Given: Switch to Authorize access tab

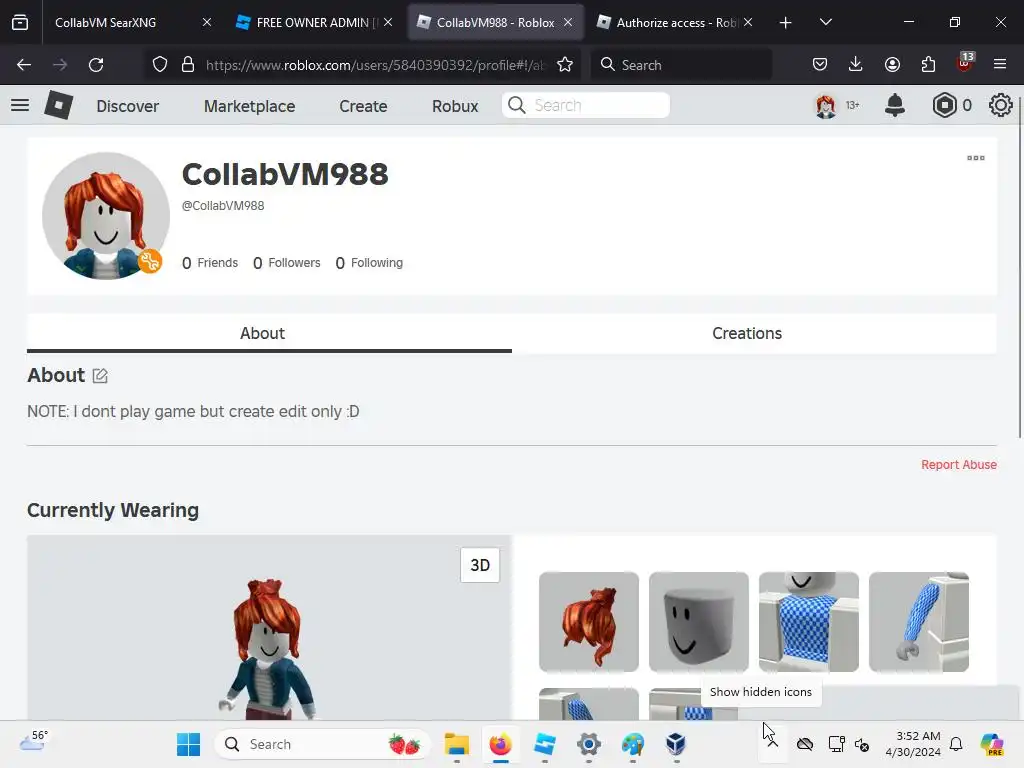Looking at the screenshot, I should pyautogui.click(x=675, y=23).
